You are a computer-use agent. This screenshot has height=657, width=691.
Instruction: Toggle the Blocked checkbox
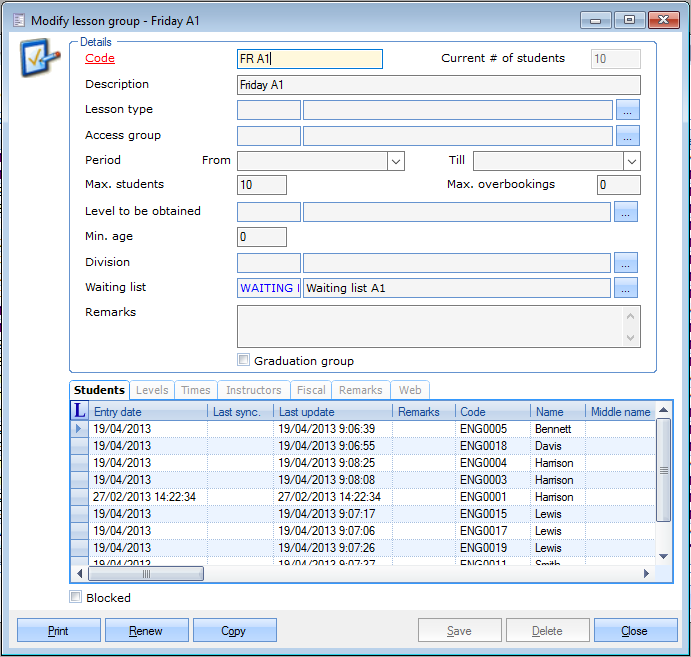click(76, 598)
